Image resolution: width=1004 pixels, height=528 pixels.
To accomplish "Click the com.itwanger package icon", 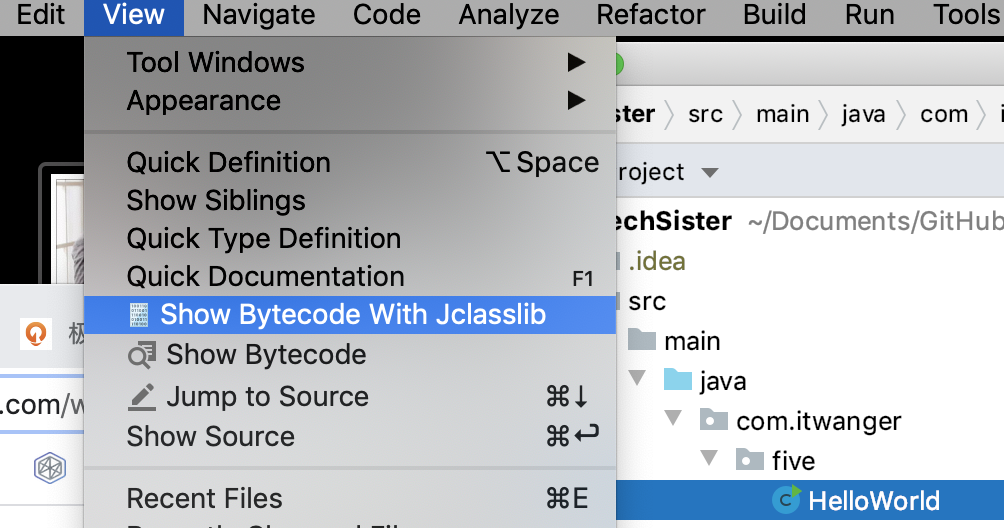I will 714,421.
